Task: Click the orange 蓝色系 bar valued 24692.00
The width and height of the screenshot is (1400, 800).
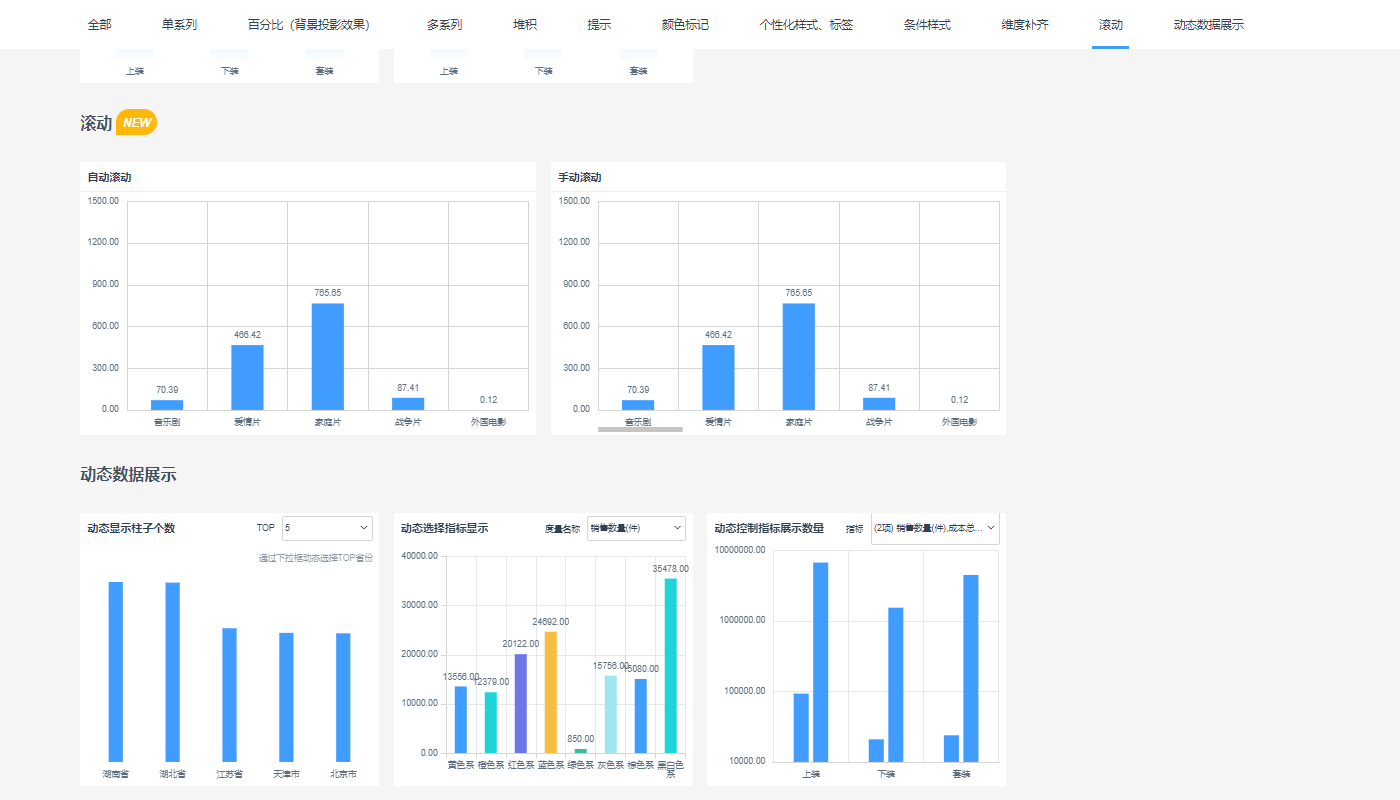Action: tap(551, 692)
